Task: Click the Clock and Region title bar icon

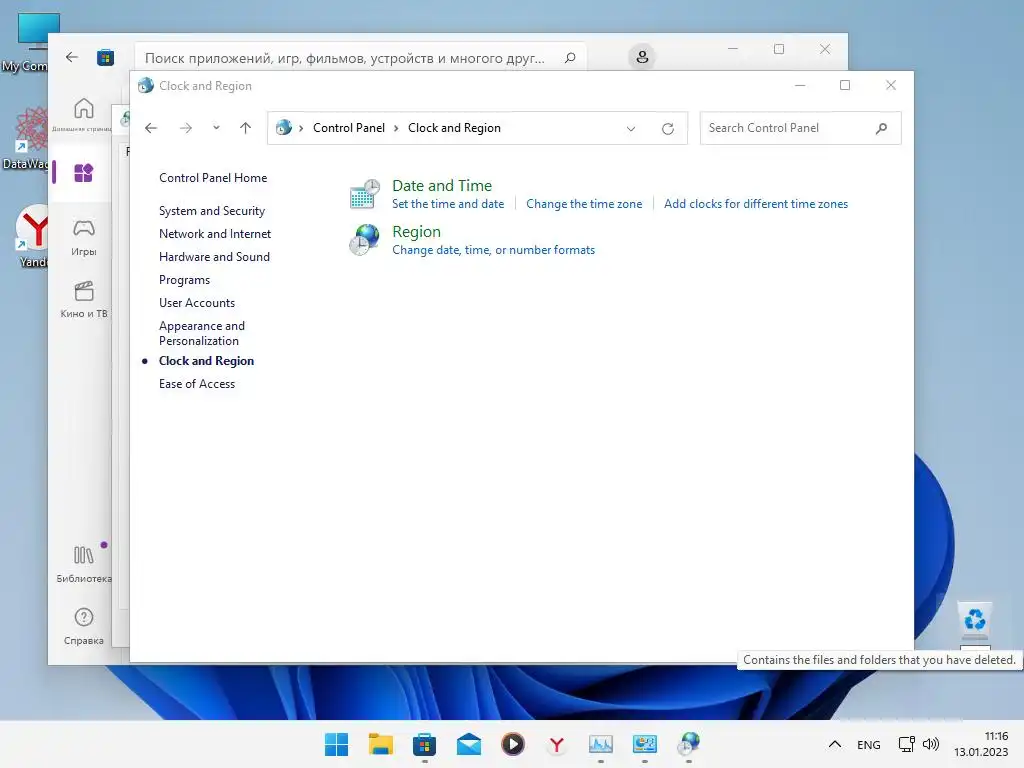Action: pyautogui.click(x=146, y=86)
